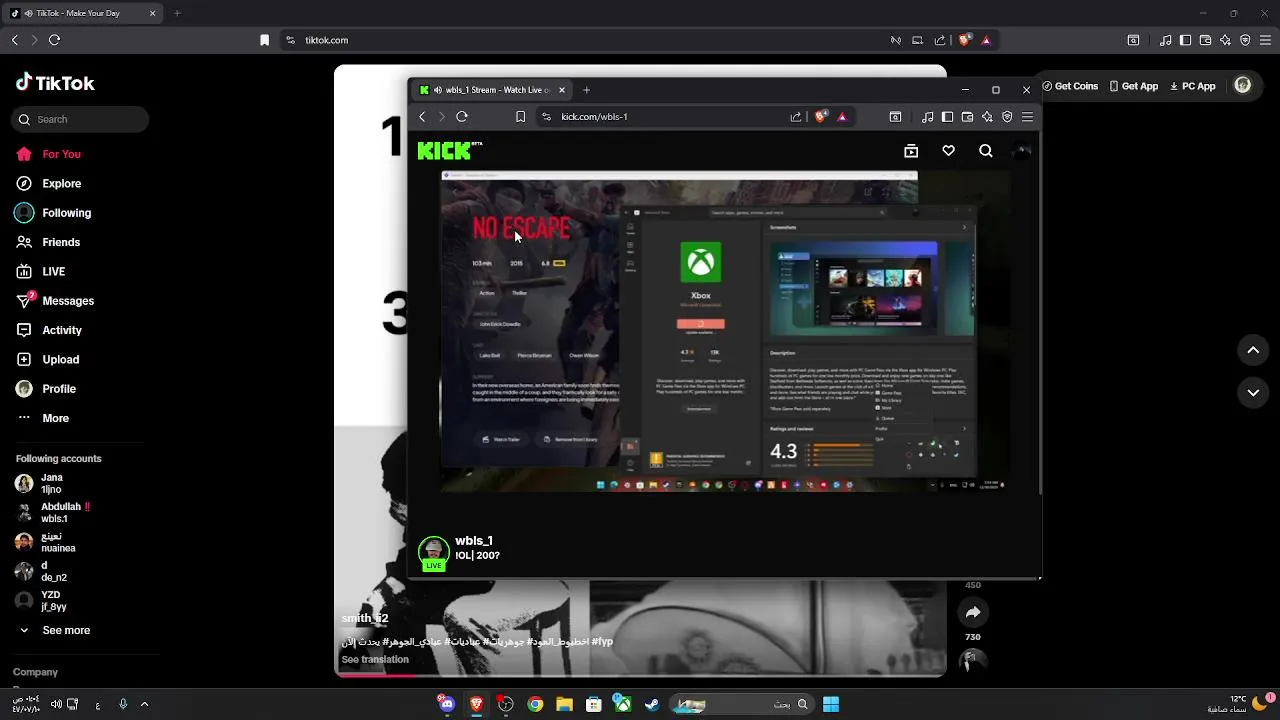Image resolution: width=1280 pixels, height=720 pixels.
Task: Open LIVE section in TikTok sidebar
Action: pos(41,272)
